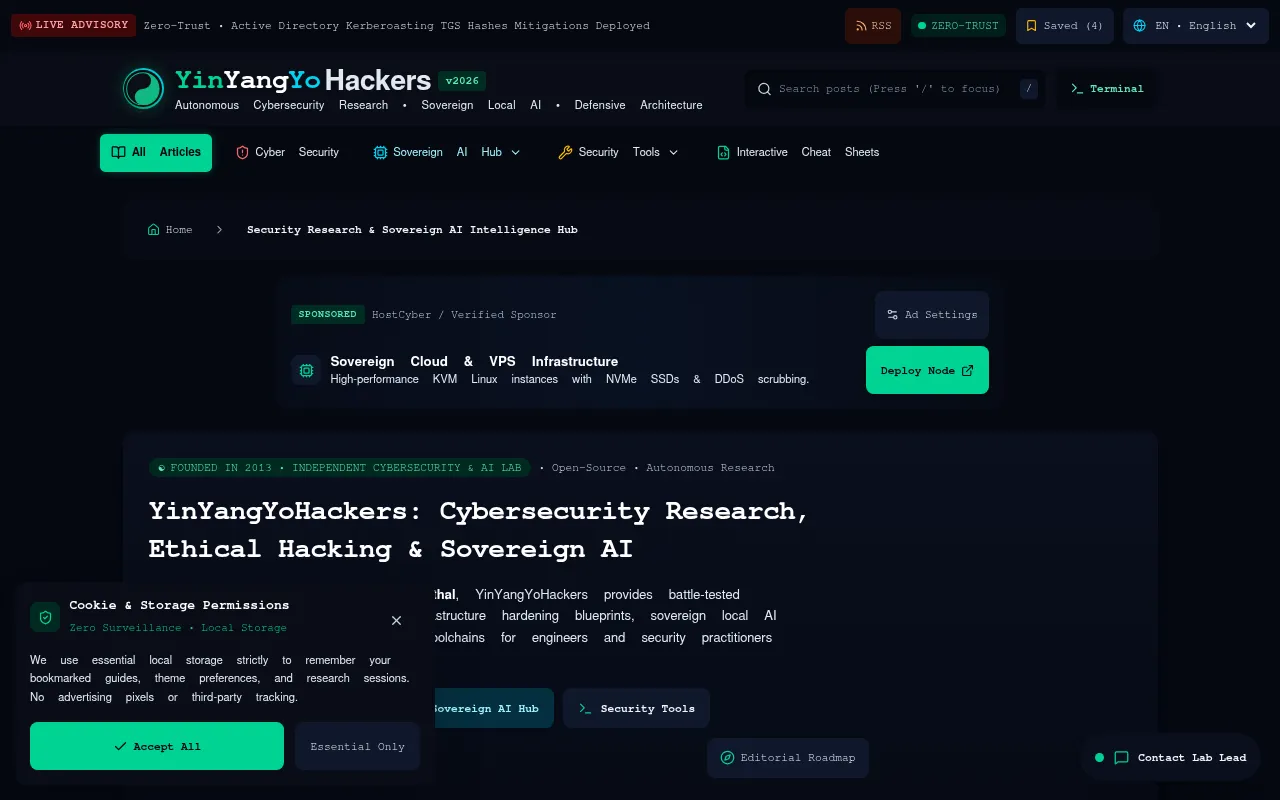Click the document icon beside Interactive Cheat Sheets
Screen dimensions: 1280x800
tap(723, 153)
